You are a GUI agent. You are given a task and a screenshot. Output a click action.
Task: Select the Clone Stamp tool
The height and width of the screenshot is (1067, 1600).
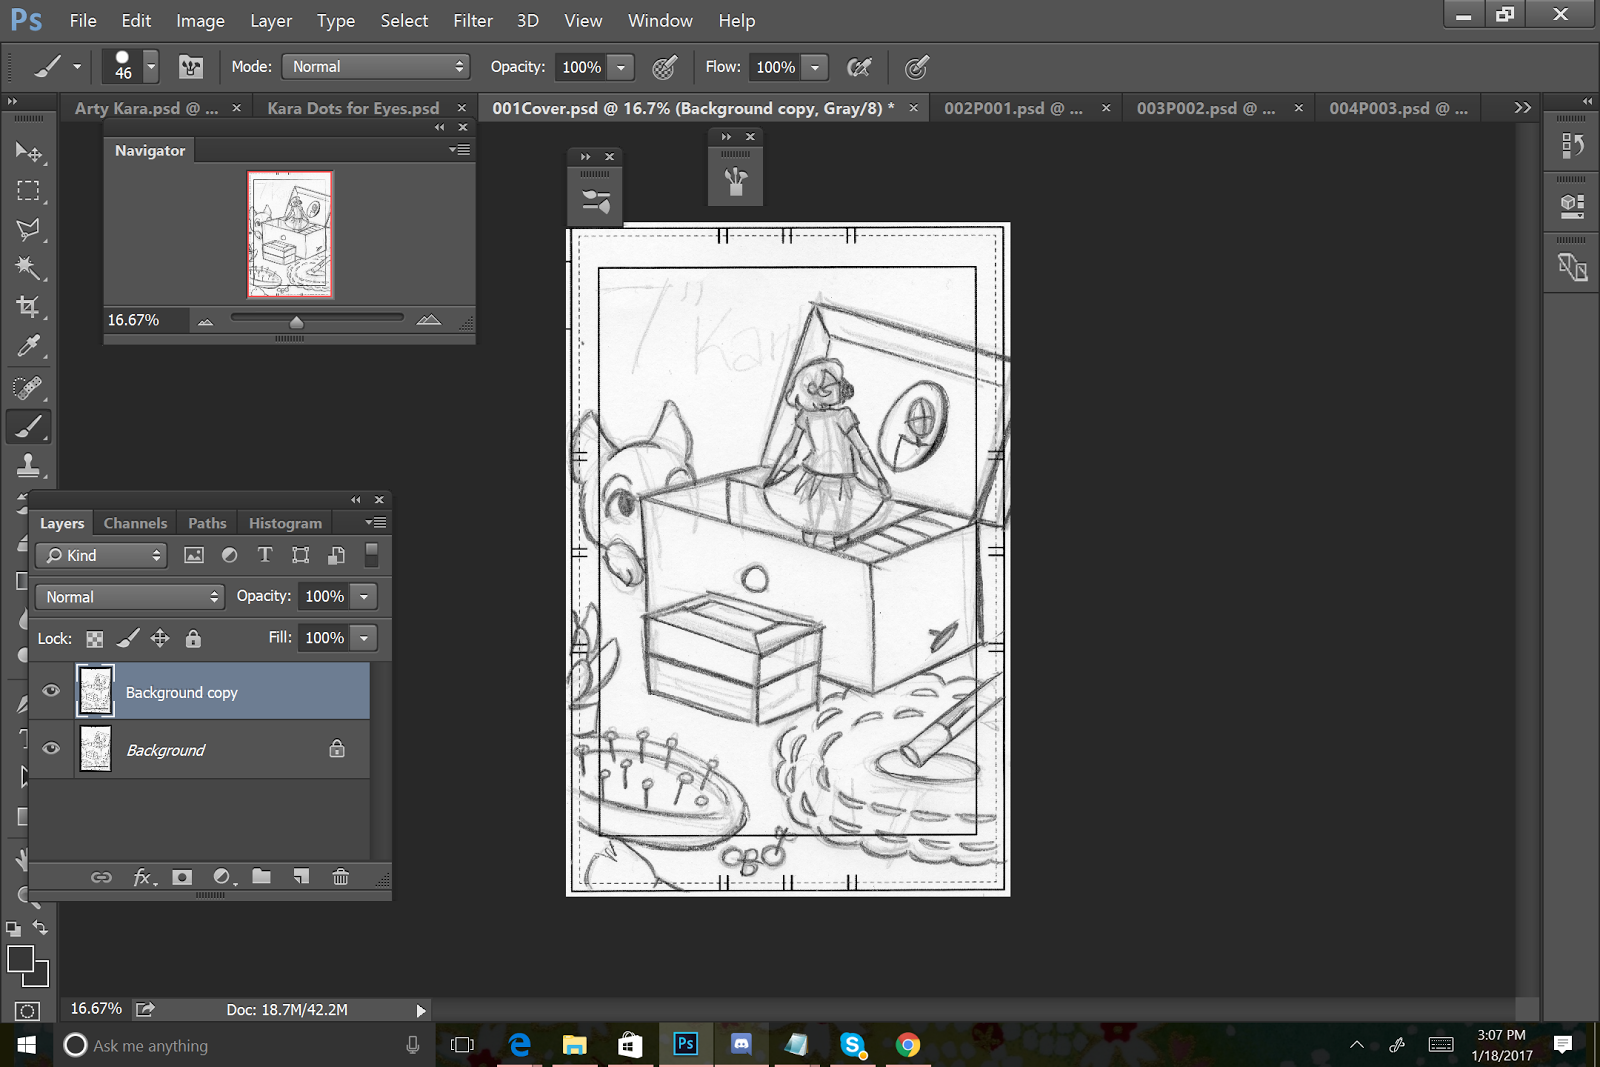tap(28, 465)
